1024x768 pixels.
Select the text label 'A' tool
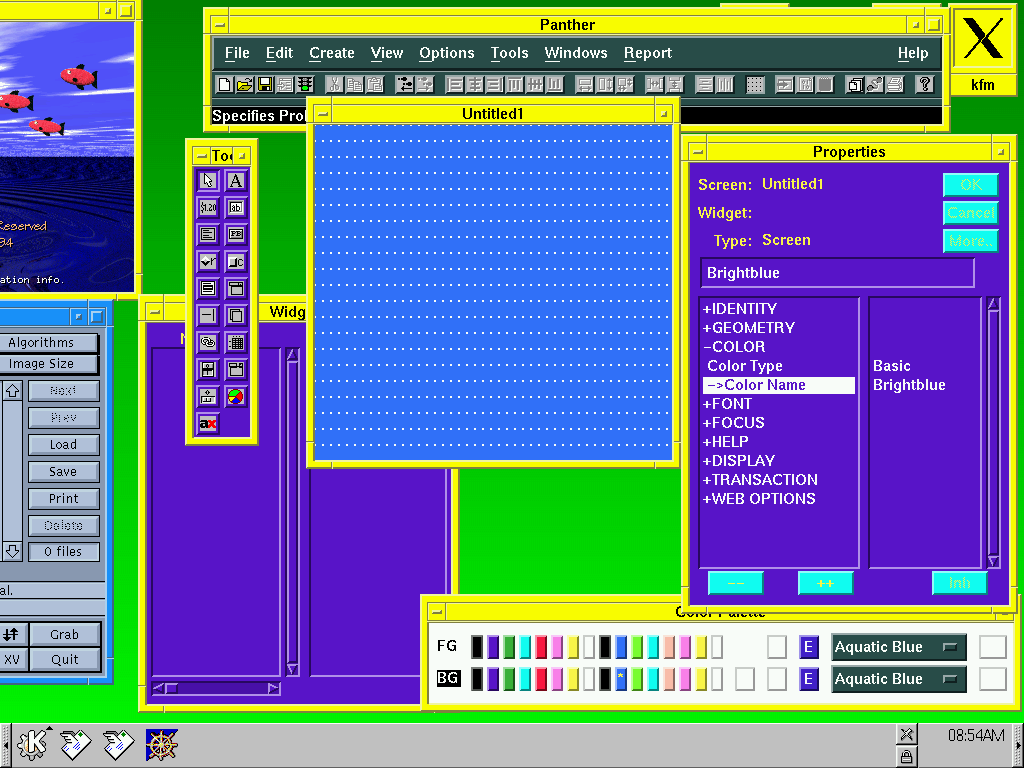tap(235, 181)
